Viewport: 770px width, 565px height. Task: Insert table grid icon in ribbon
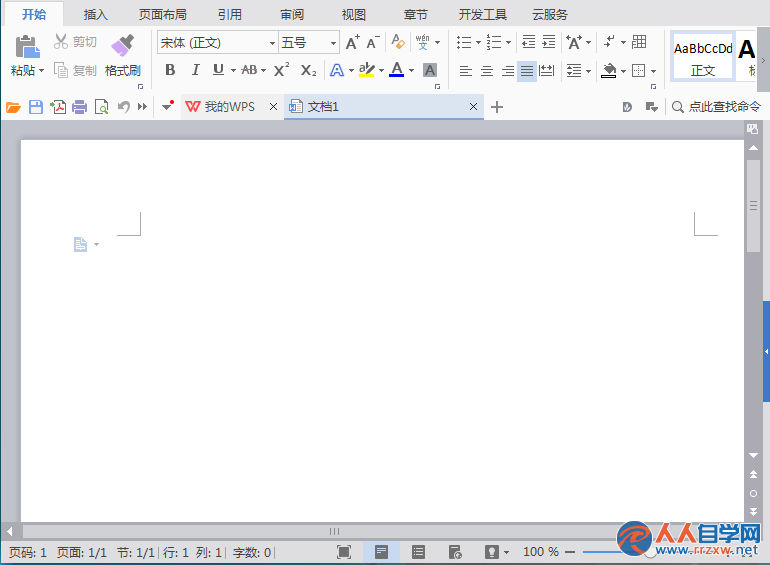[x=639, y=42]
